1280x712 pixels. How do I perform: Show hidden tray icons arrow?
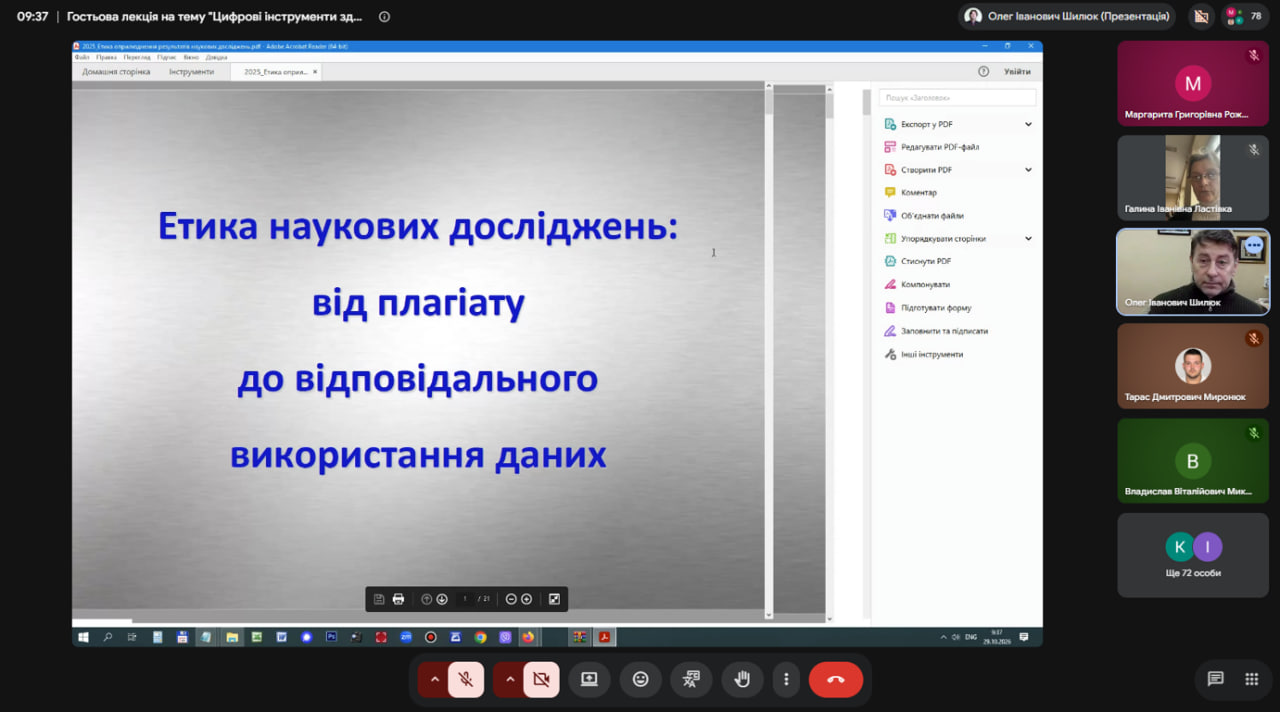(x=943, y=637)
